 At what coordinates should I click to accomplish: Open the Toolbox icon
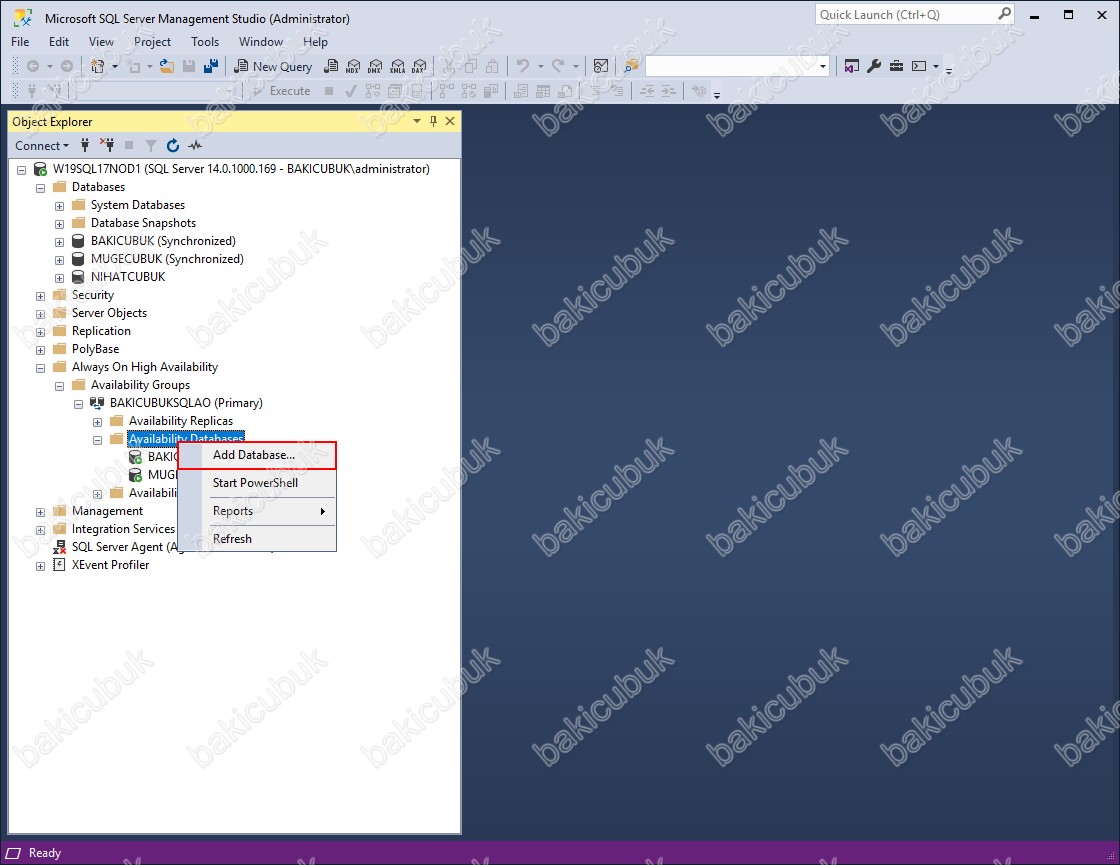point(896,66)
